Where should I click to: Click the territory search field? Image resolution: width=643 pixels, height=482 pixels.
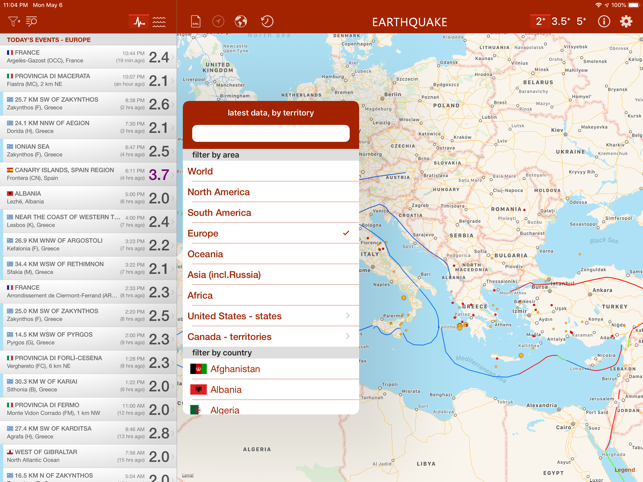(271, 133)
